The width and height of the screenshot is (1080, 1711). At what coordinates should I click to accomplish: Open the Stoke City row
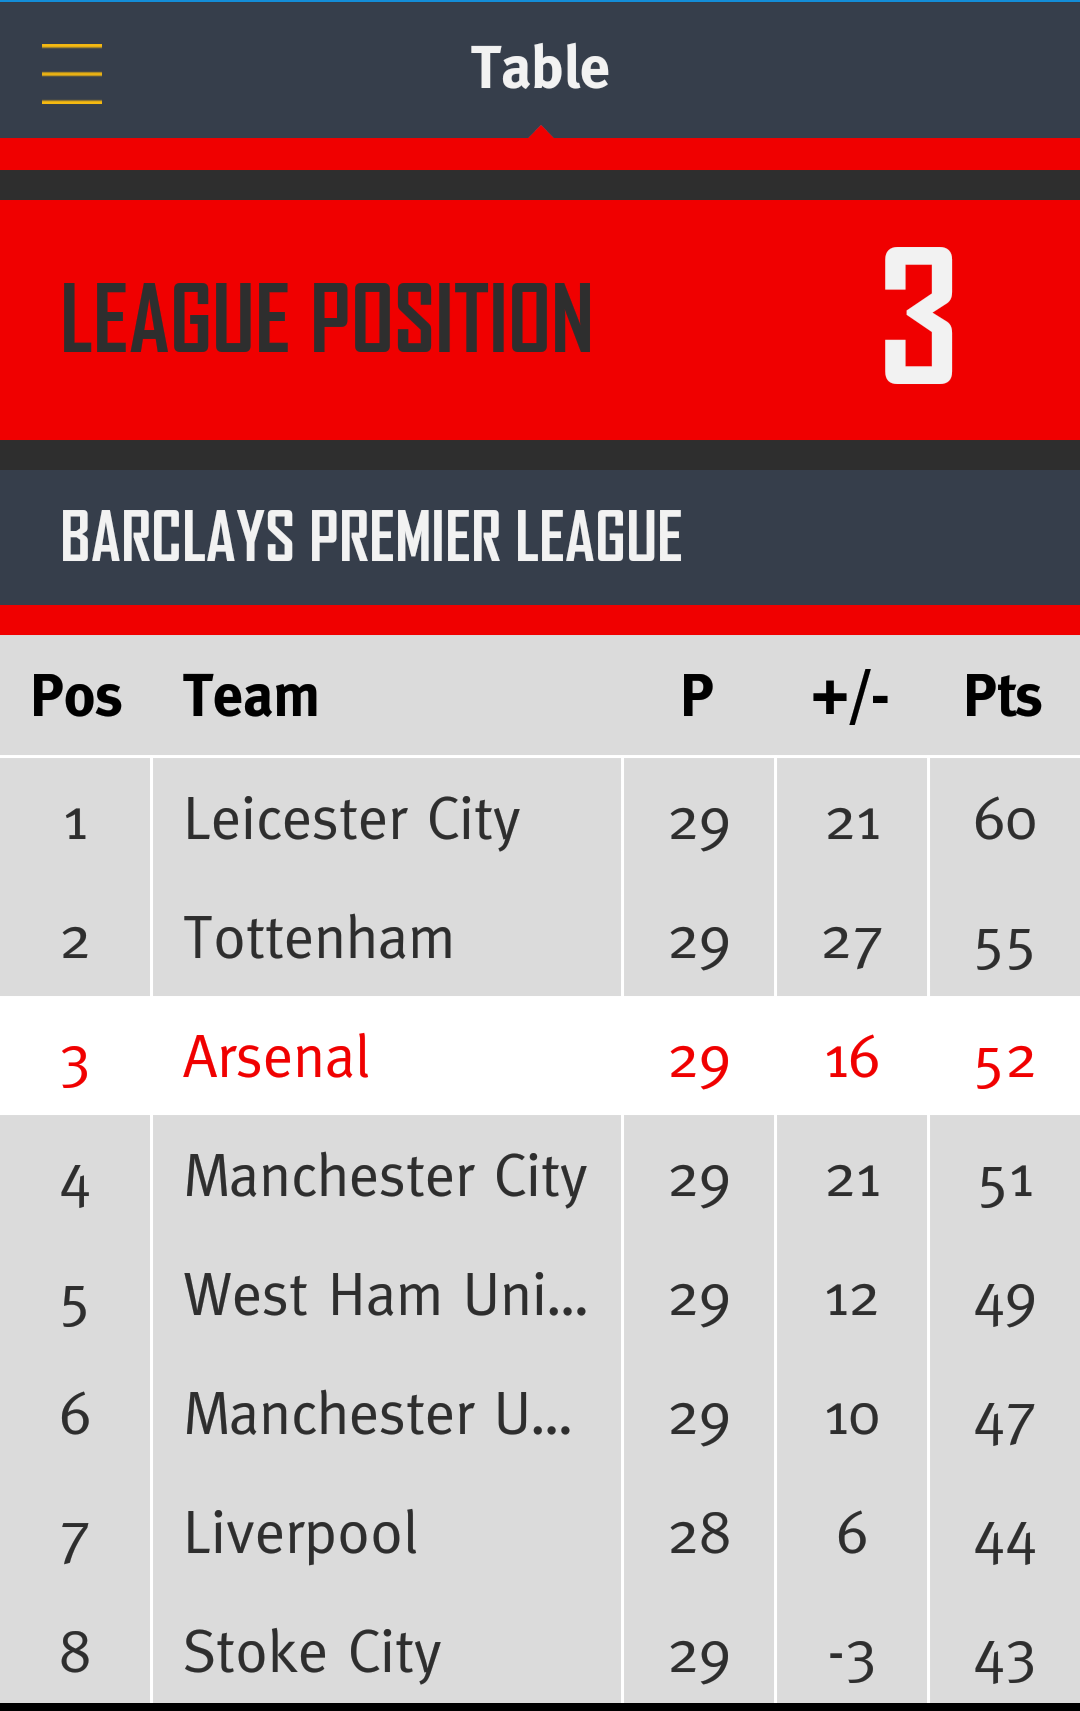coord(540,1648)
